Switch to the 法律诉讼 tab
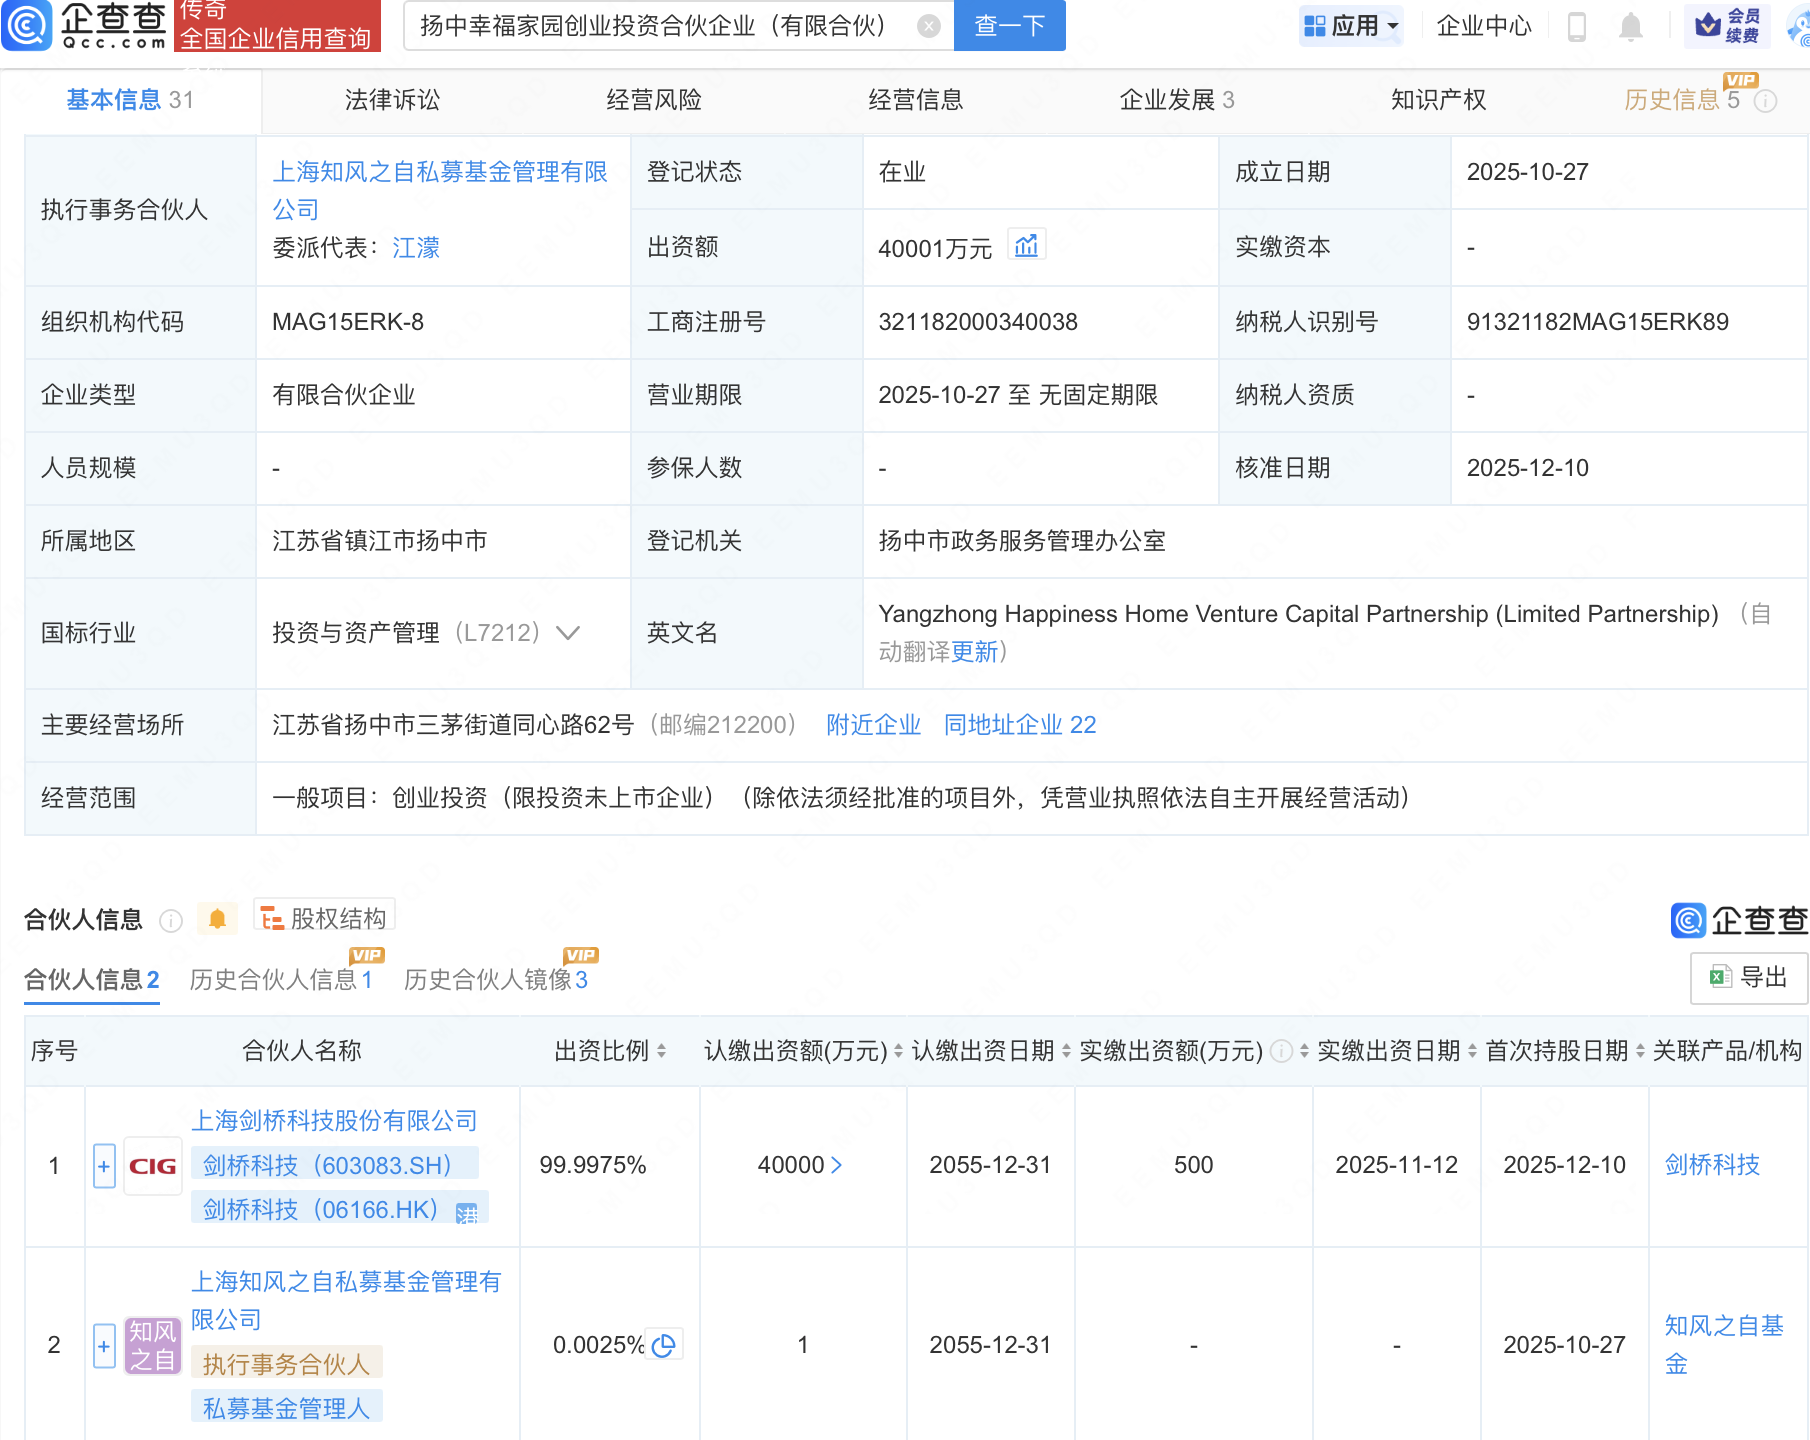 392,100
